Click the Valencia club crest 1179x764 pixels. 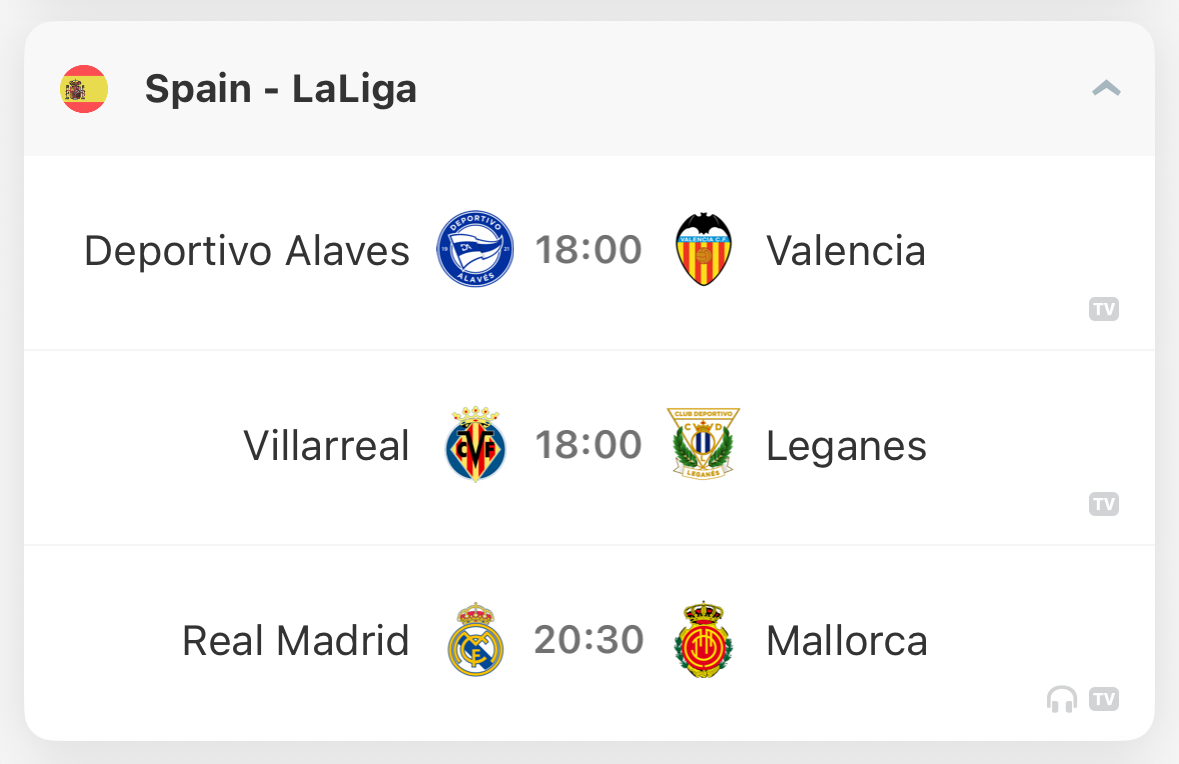(x=704, y=249)
